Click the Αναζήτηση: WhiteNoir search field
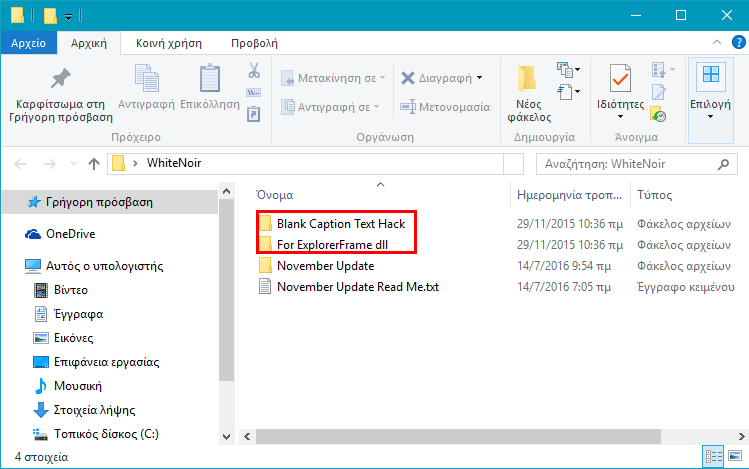 [x=637, y=164]
